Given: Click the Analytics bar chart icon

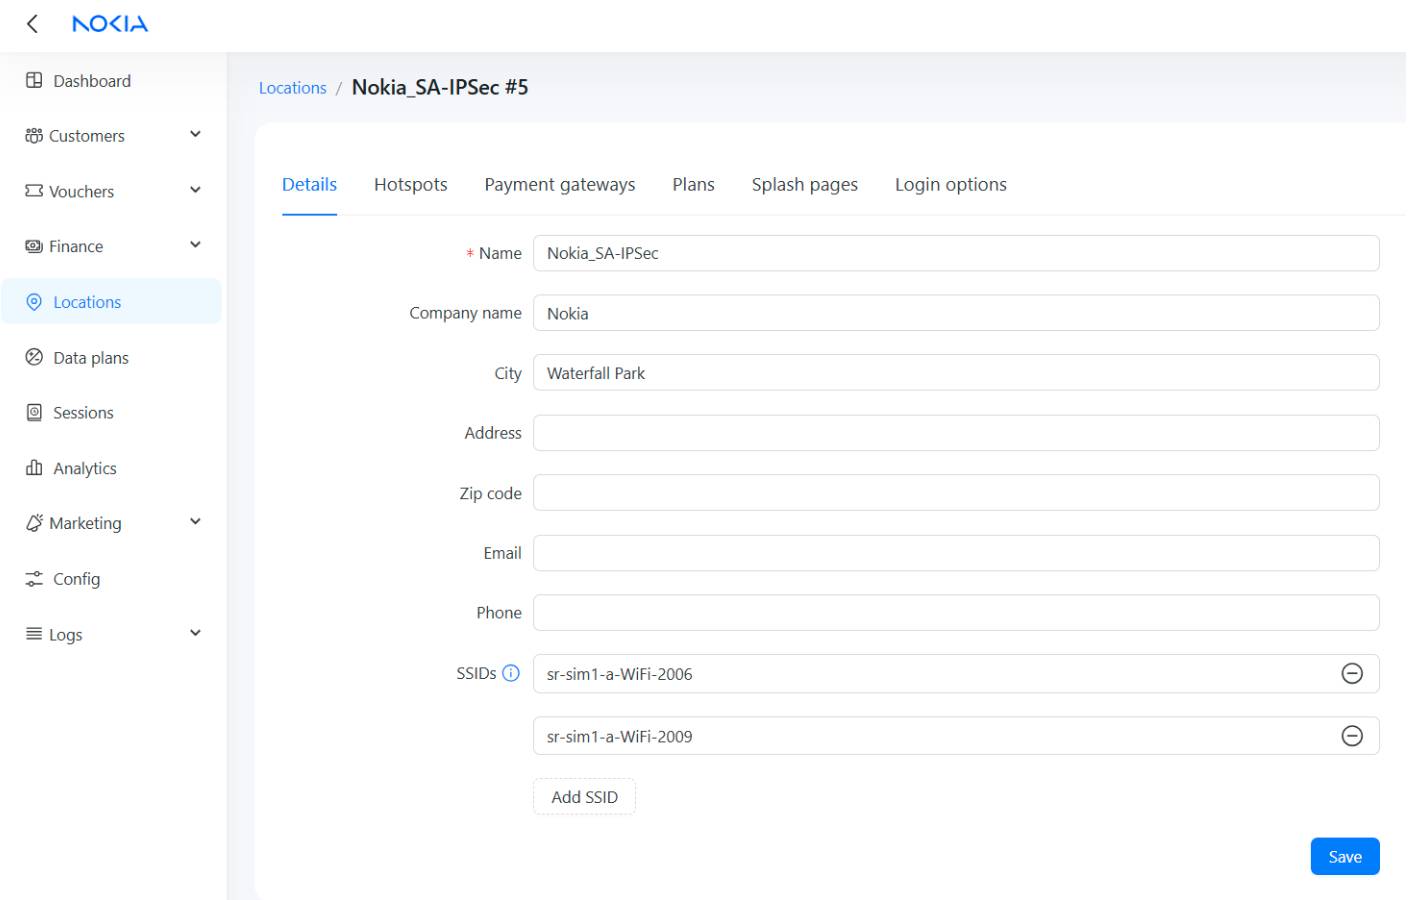Looking at the screenshot, I should tap(34, 468).
